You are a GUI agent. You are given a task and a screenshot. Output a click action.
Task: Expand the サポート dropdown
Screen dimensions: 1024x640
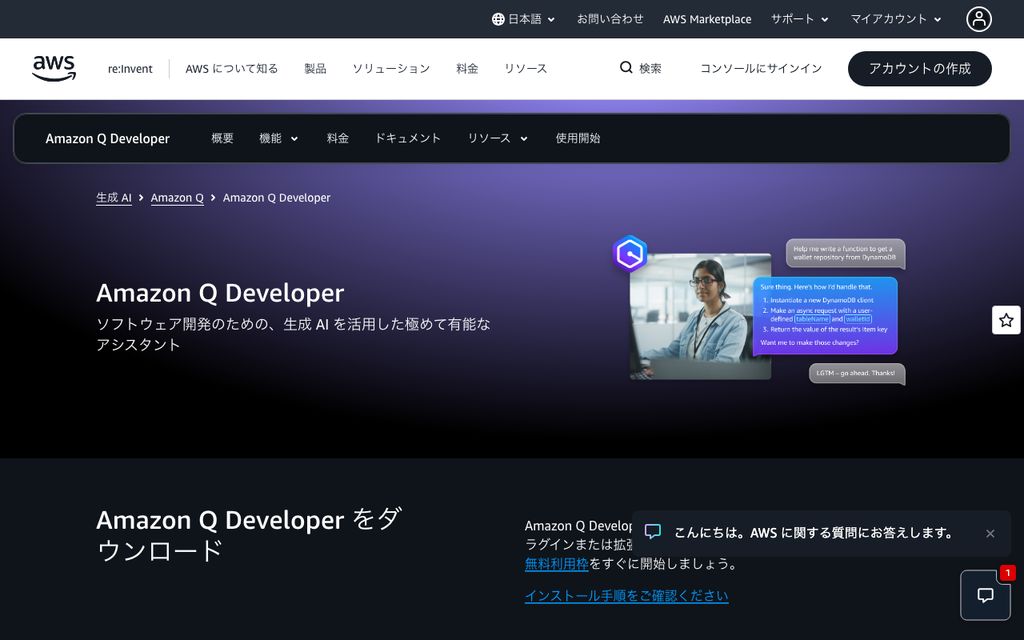pos(799,20)
